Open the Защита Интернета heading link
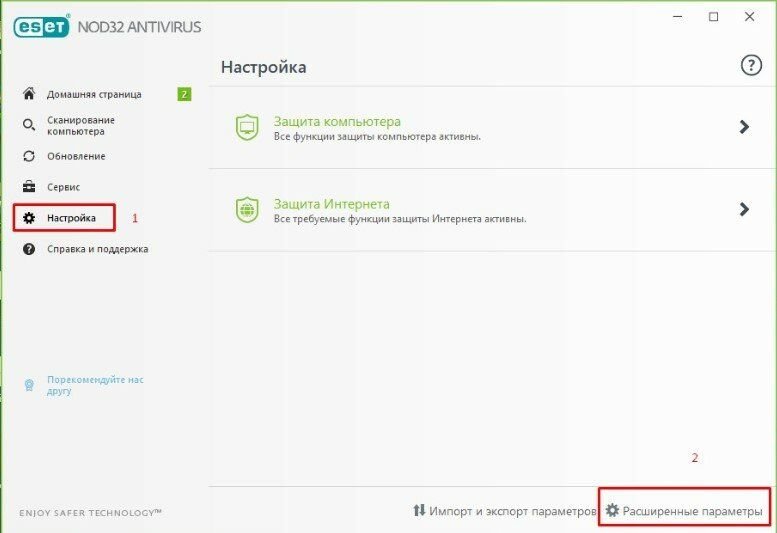 [331, 204]
